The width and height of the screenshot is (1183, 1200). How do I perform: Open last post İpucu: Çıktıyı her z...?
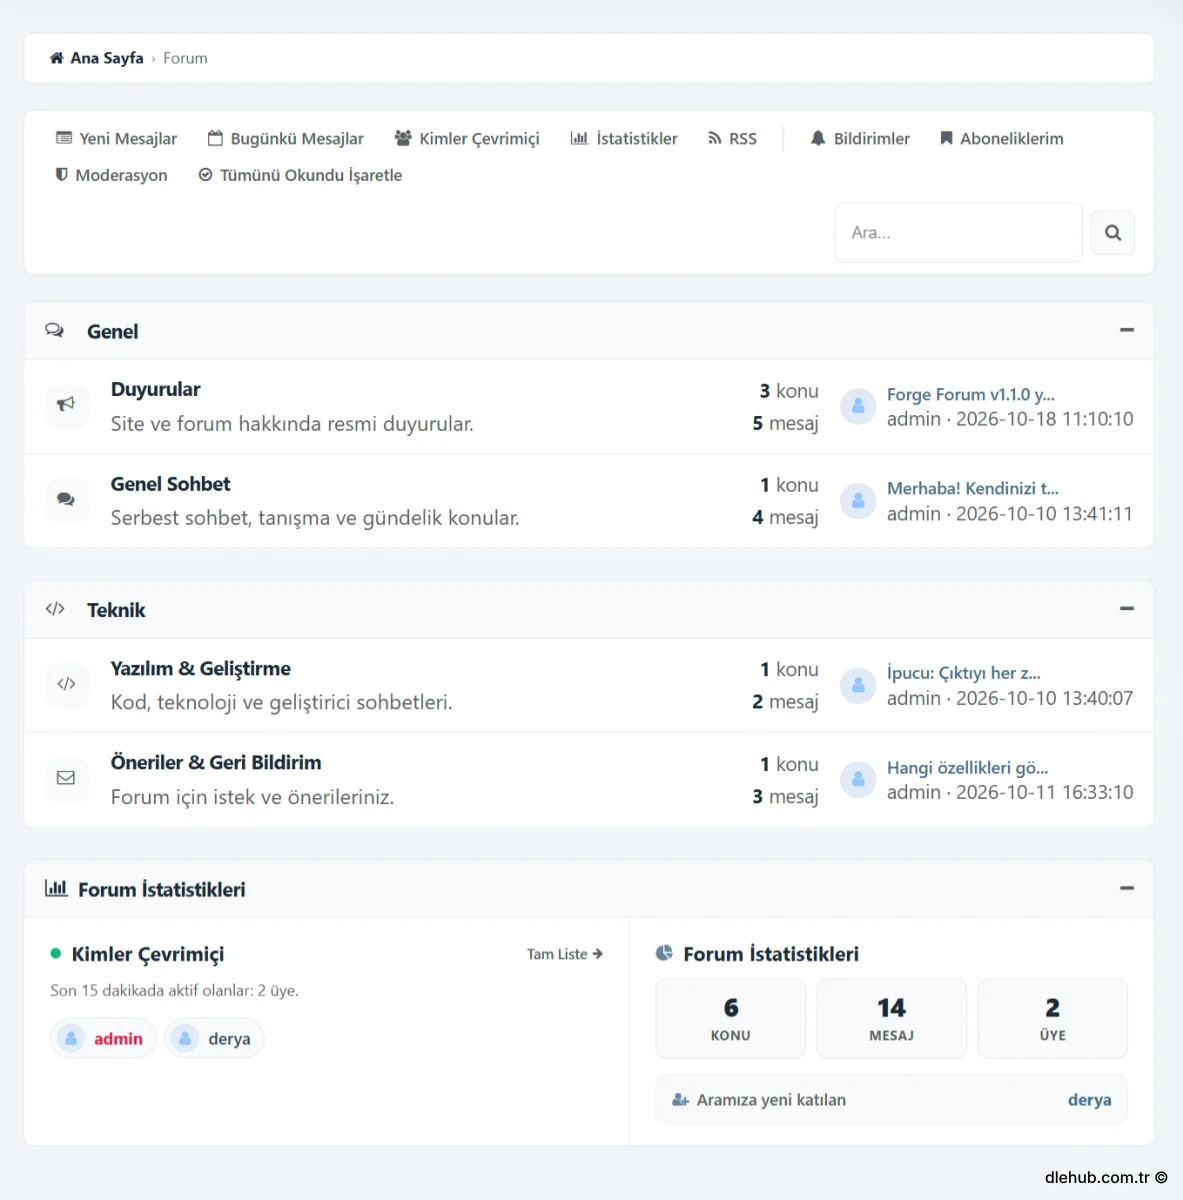point(964,673)
